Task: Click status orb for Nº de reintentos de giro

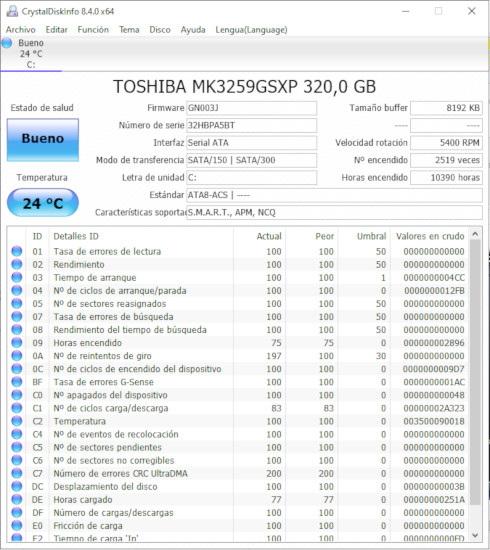Action: pyautogui.click(x=16, y=356)
